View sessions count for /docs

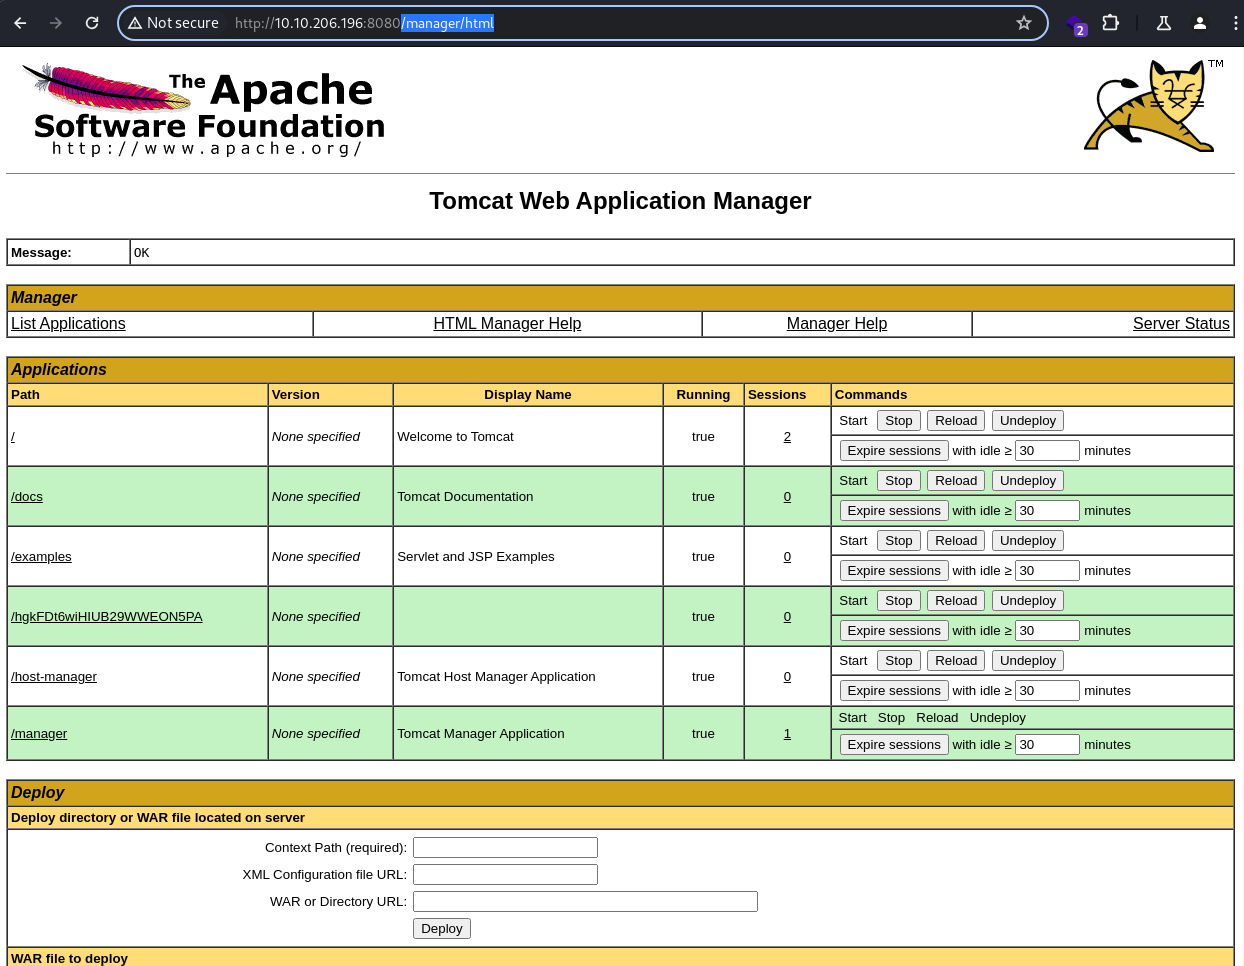pos(787,497)
